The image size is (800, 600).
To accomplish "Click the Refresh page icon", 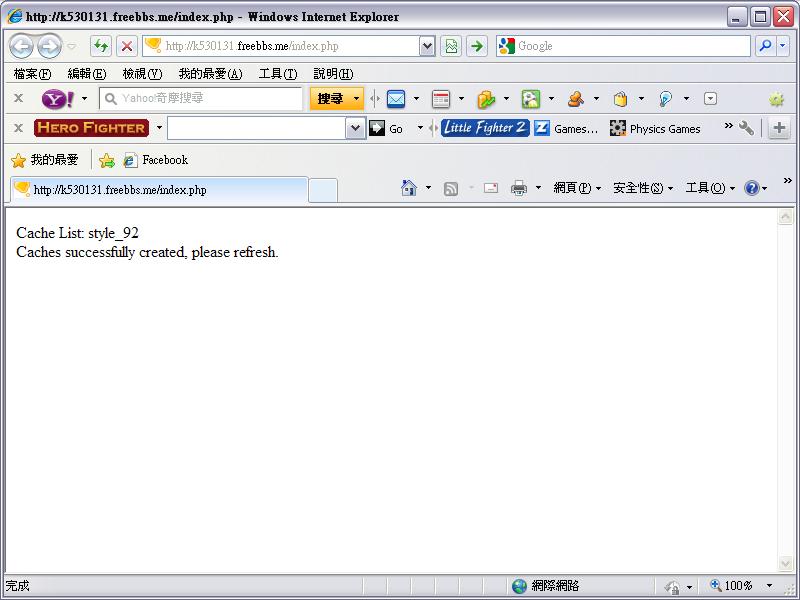I will click(101, 46).
